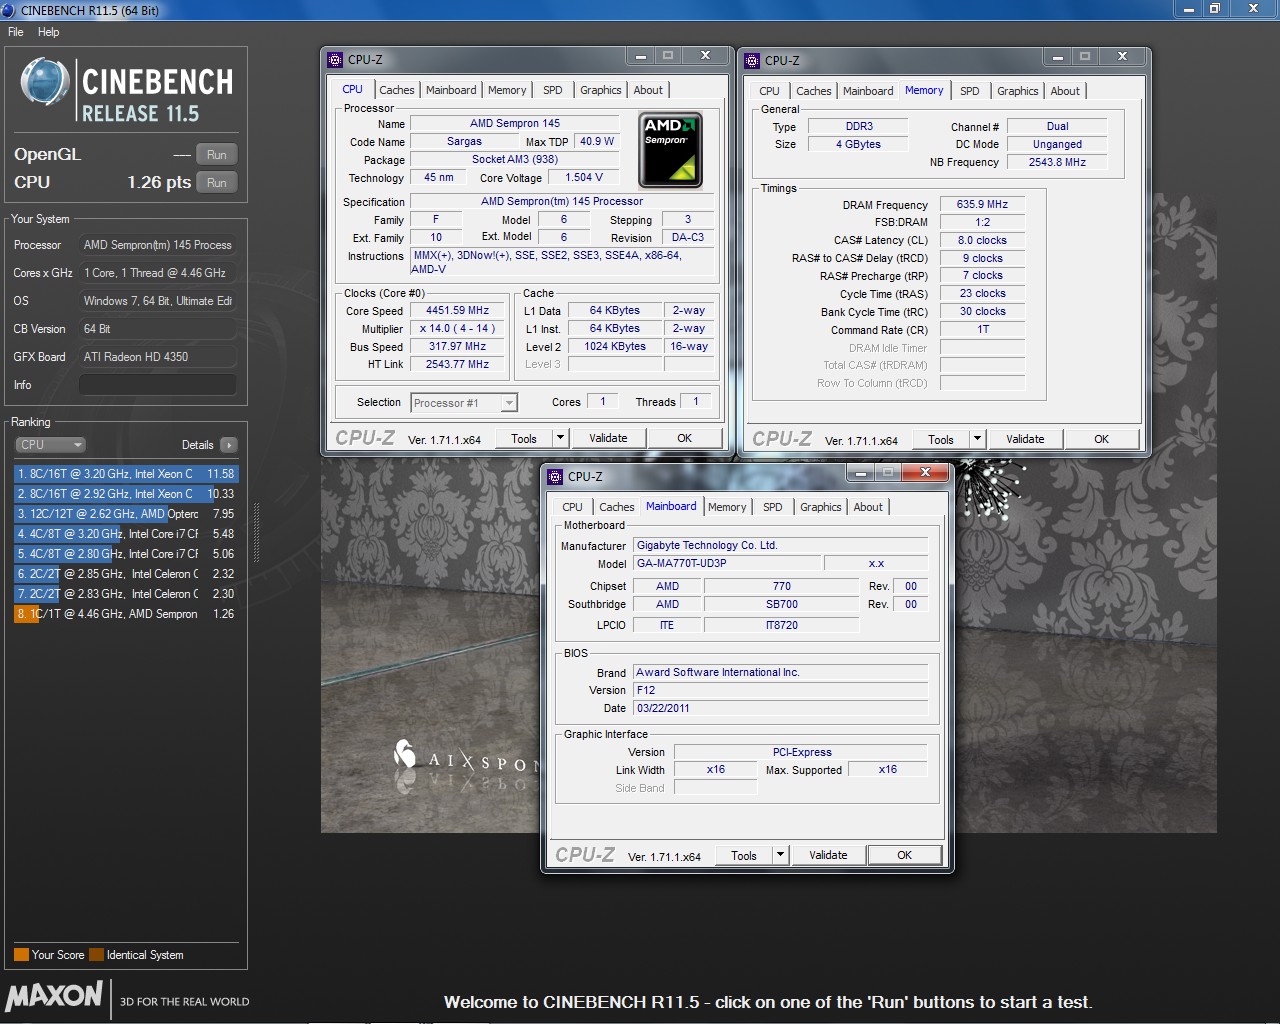Click the CPU-Z title icon in Mainboard window
The width and height of the screenshot is (1280, 1024).
point(555,477)
